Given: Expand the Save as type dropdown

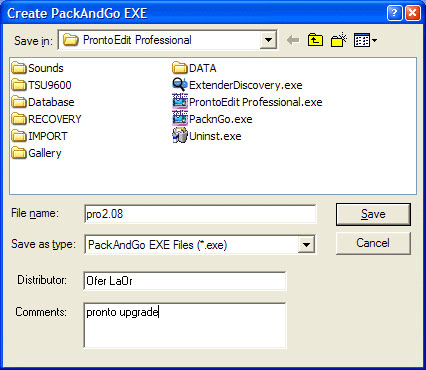Looking at the screenshot, I should [306, 245].
